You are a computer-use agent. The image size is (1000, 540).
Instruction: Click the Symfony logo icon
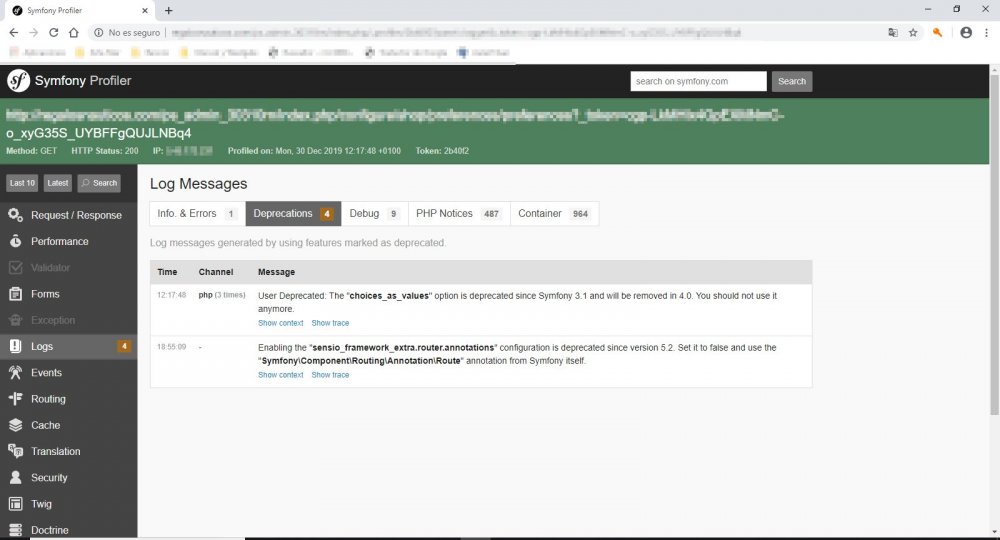18,81
